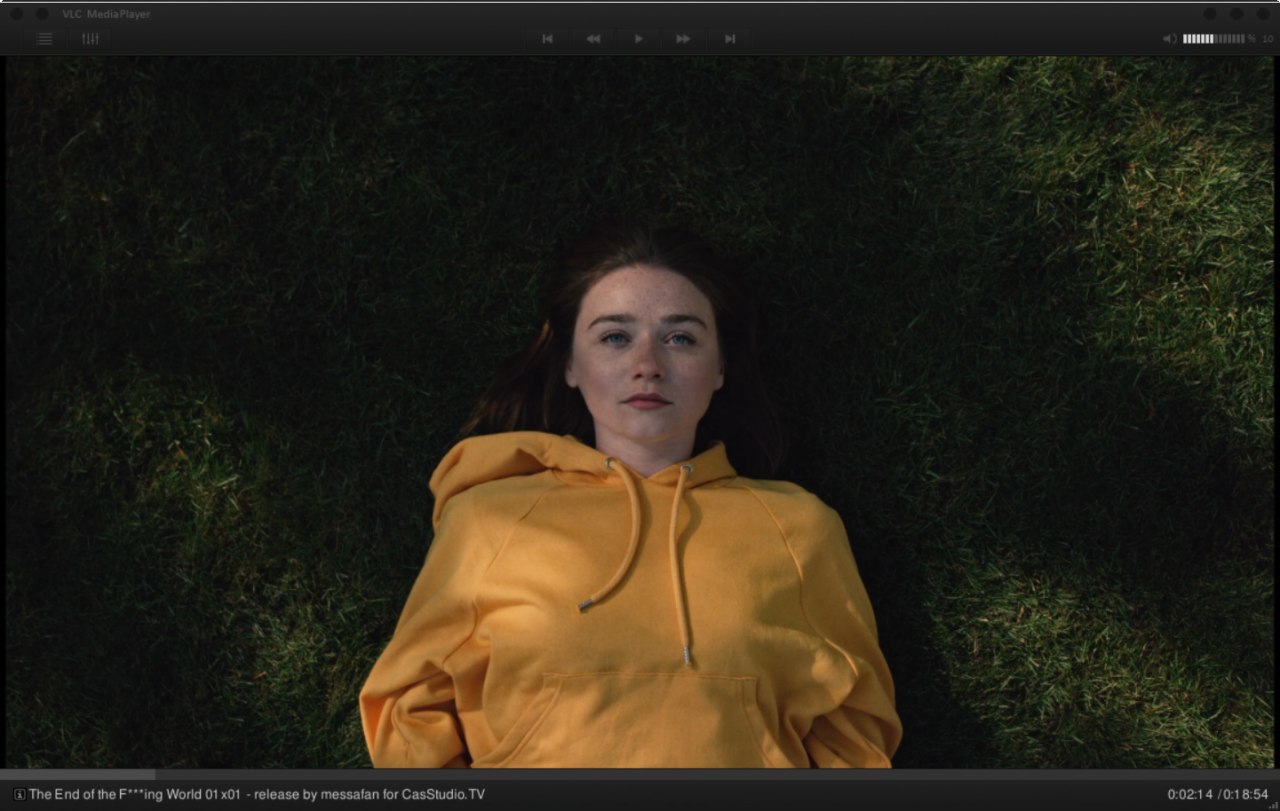Screen dimensions: 1280x811
Task: Click the 0:02:14 / 0:18:54 time display
Action: 1217,794
